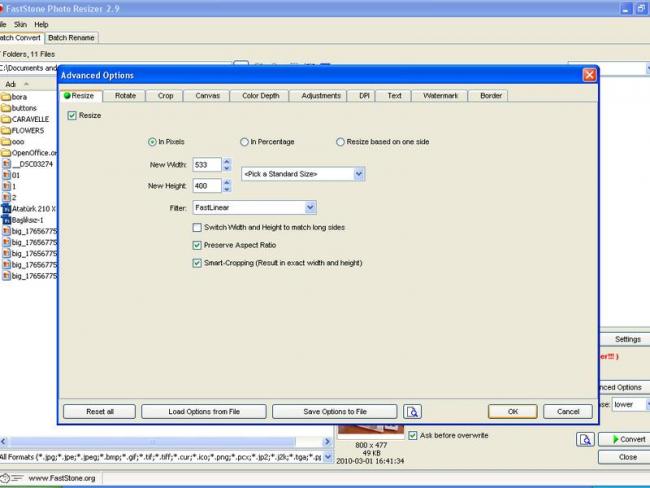Click the file list scroll right arrow
This screenshot has width=650, height=488.
click(x=327, y=442)
